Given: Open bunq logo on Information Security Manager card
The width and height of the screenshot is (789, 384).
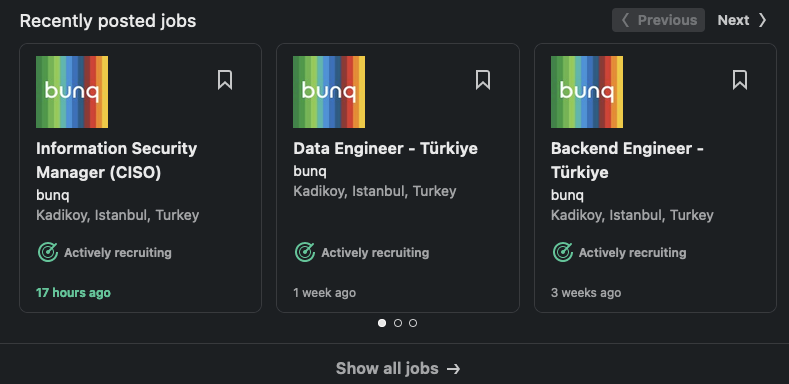Looking at the screenshot, I should (x=72, y=92).
